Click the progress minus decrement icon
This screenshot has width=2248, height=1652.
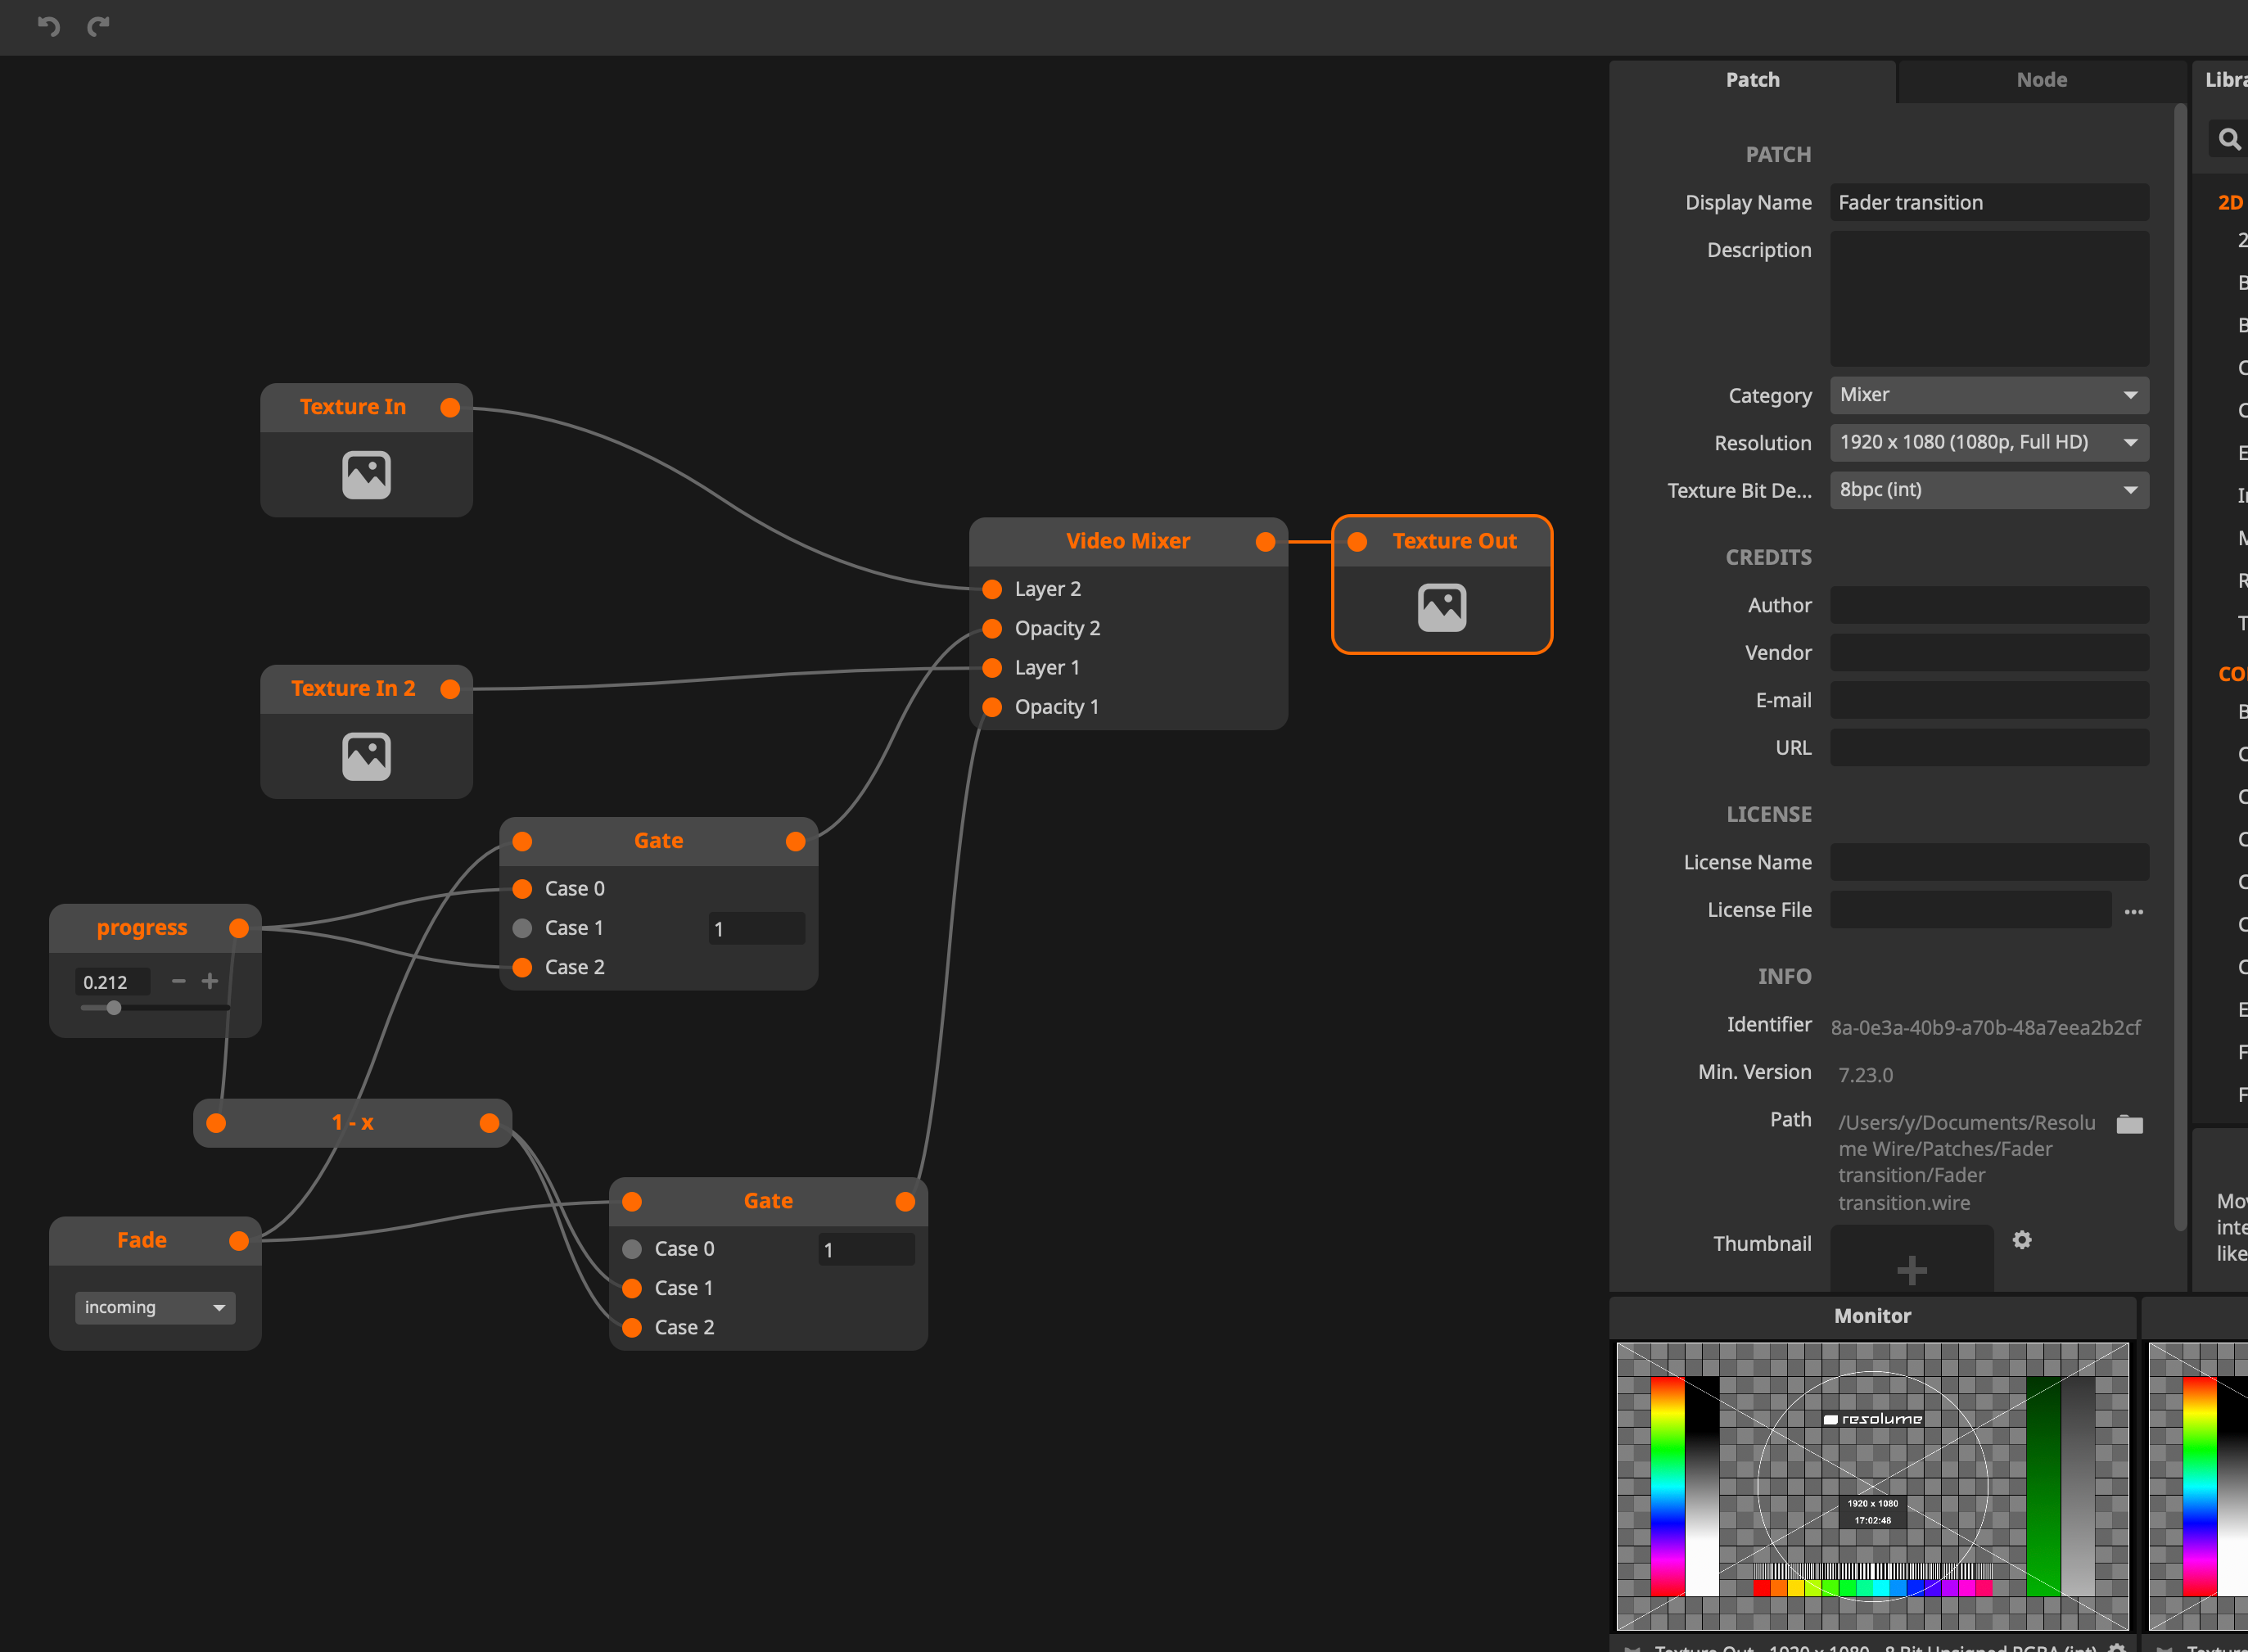(x=179, y=981)
